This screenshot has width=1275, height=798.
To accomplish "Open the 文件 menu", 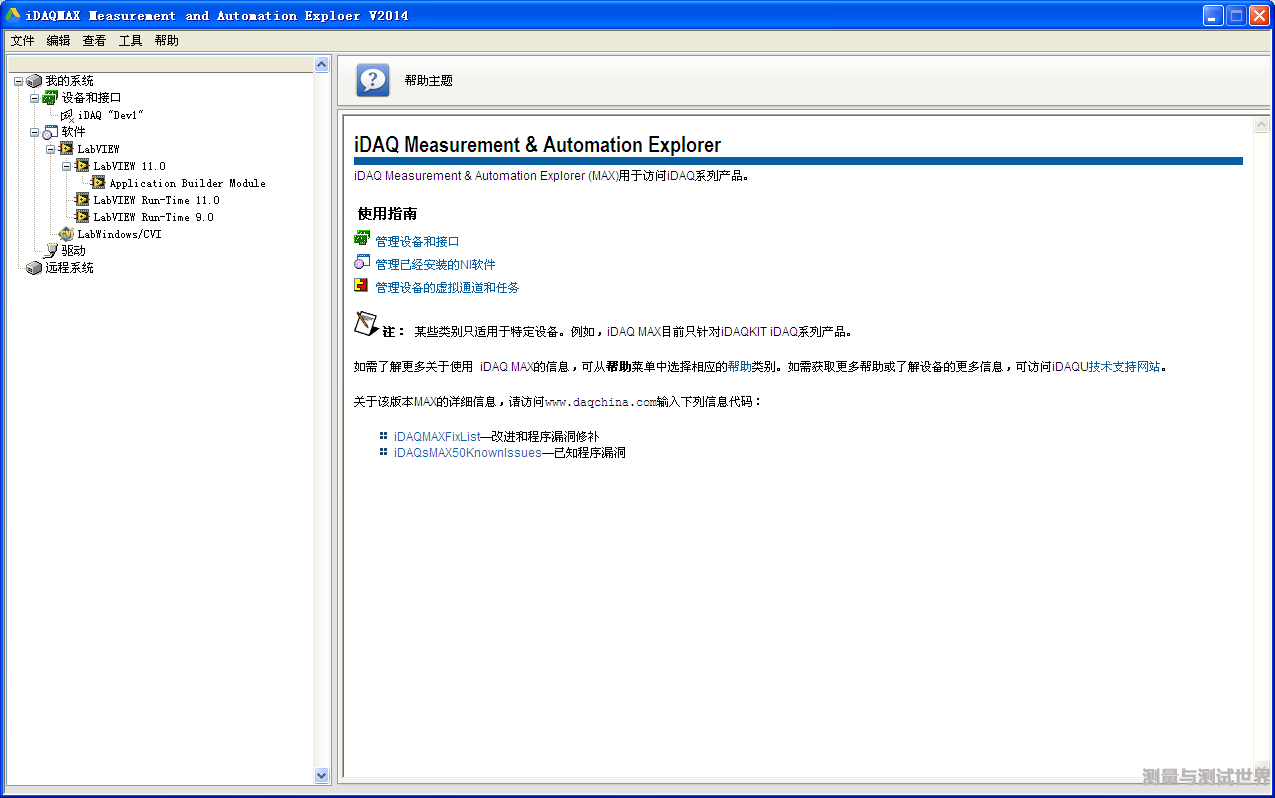I will click(22, 41).
